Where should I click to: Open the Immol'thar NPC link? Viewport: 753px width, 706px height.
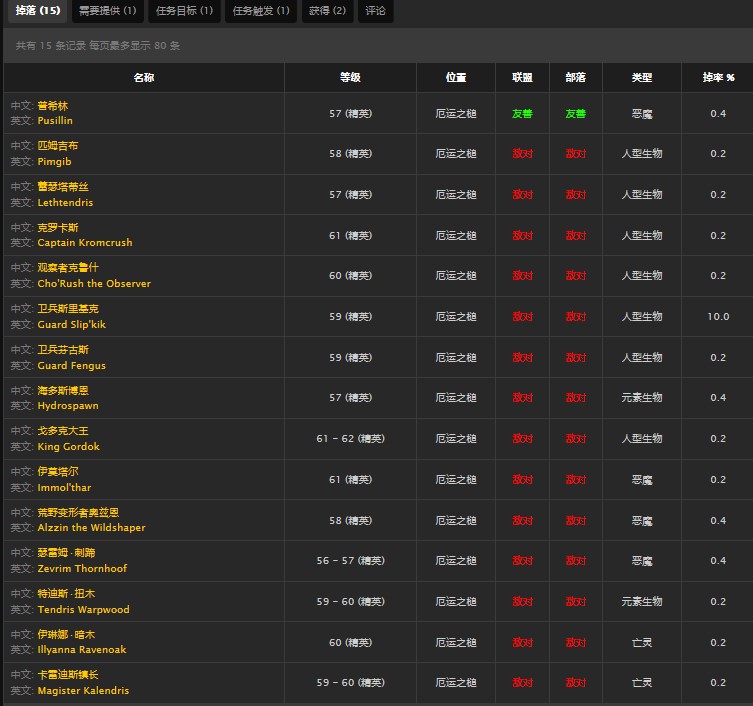point(65,488)
